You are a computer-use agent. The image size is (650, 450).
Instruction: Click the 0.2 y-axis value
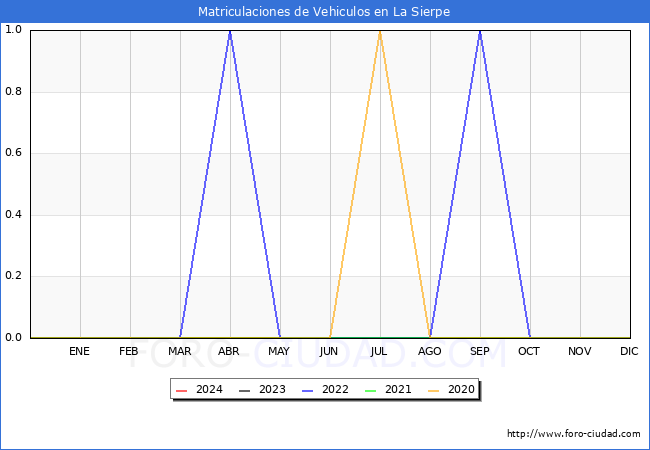[x=13, y=276]
